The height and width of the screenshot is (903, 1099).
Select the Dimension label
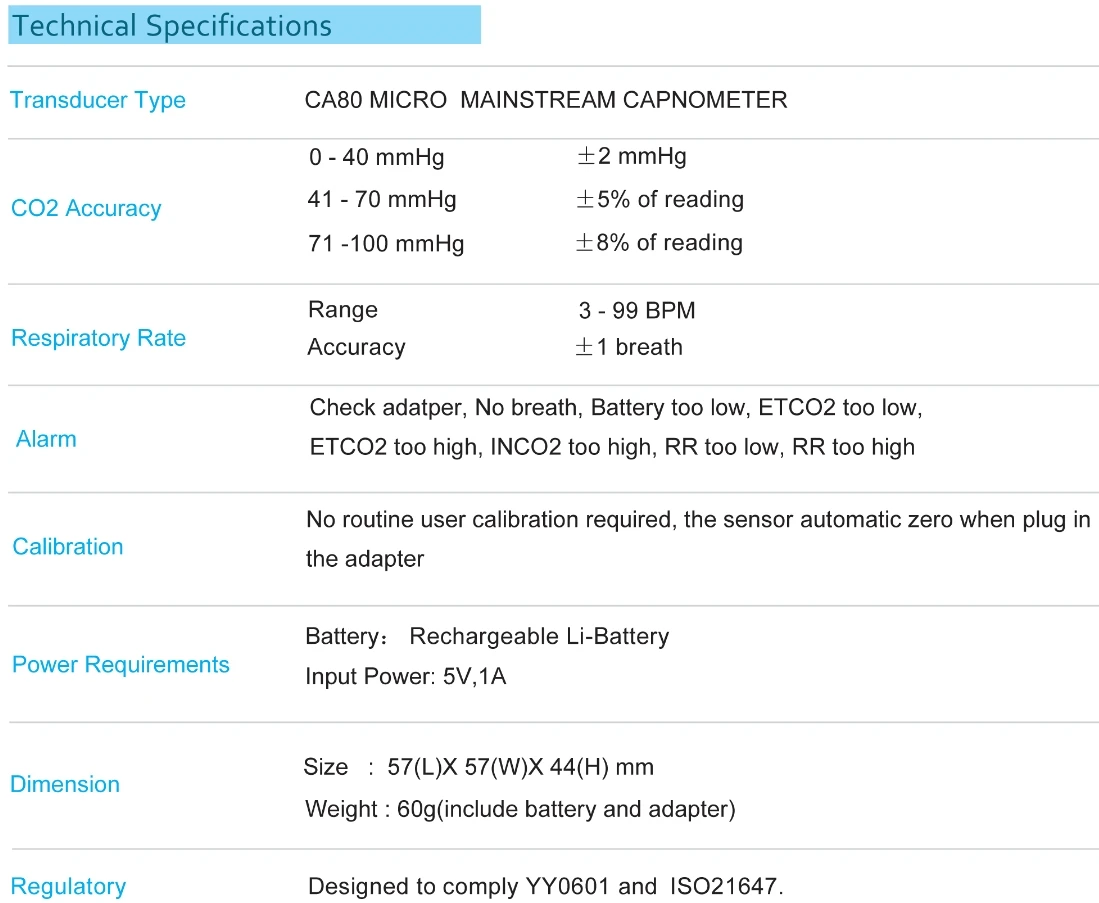[x=65, y=784]
